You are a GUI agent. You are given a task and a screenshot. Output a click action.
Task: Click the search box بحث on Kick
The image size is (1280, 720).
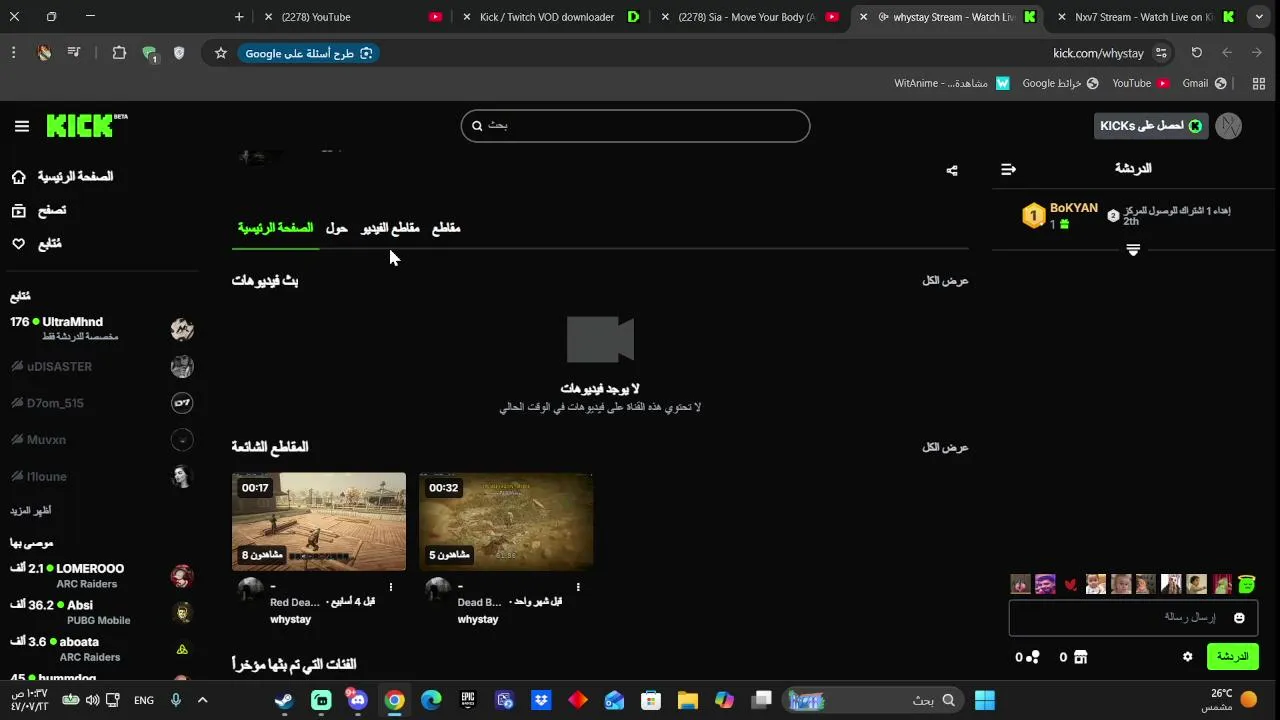tap(635, 126)
